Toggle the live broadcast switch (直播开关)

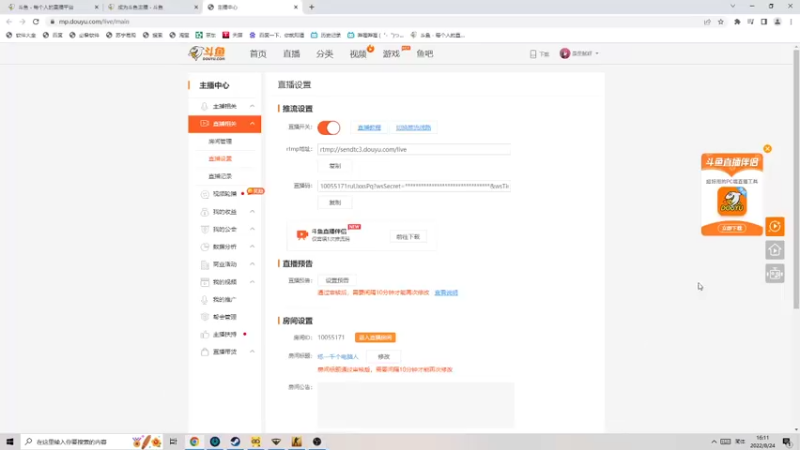pyautogui.click(x=329, y=128)
